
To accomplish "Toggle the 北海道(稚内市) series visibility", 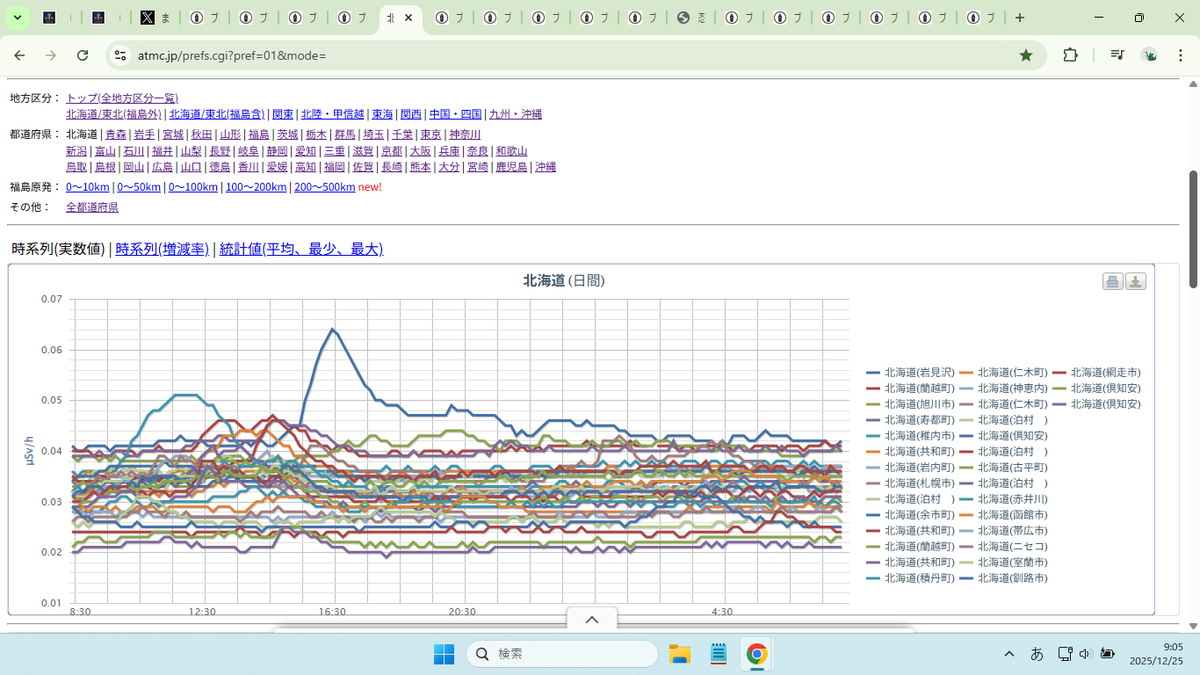I will [x=911, y=436].
